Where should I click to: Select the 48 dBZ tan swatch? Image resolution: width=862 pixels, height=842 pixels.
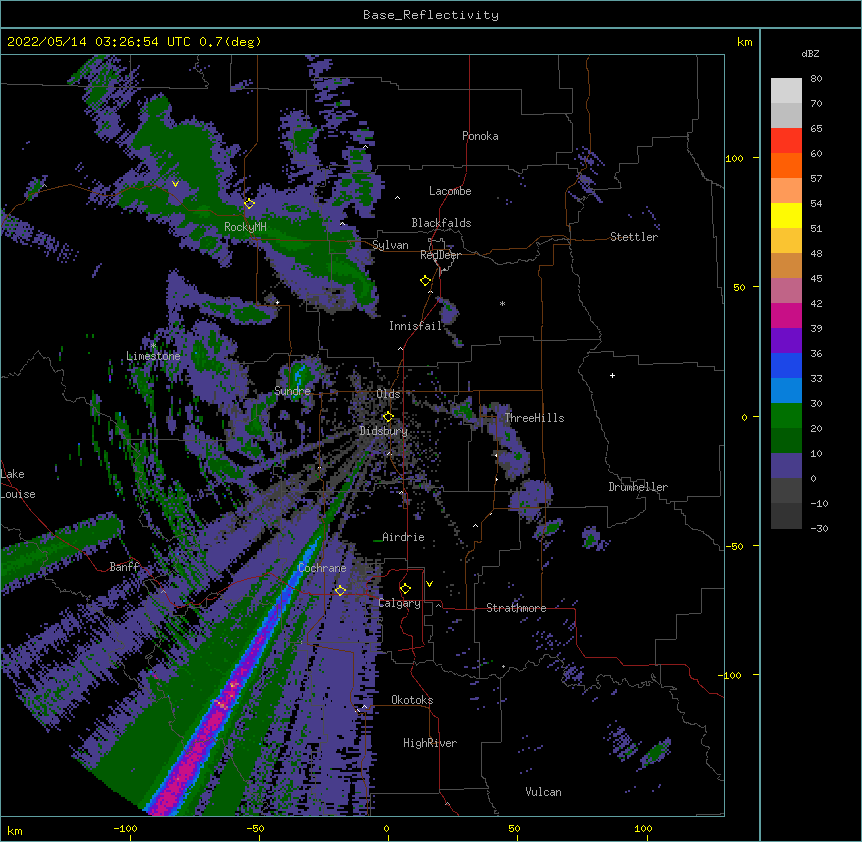pyautogui.click(x=786, y=265)
